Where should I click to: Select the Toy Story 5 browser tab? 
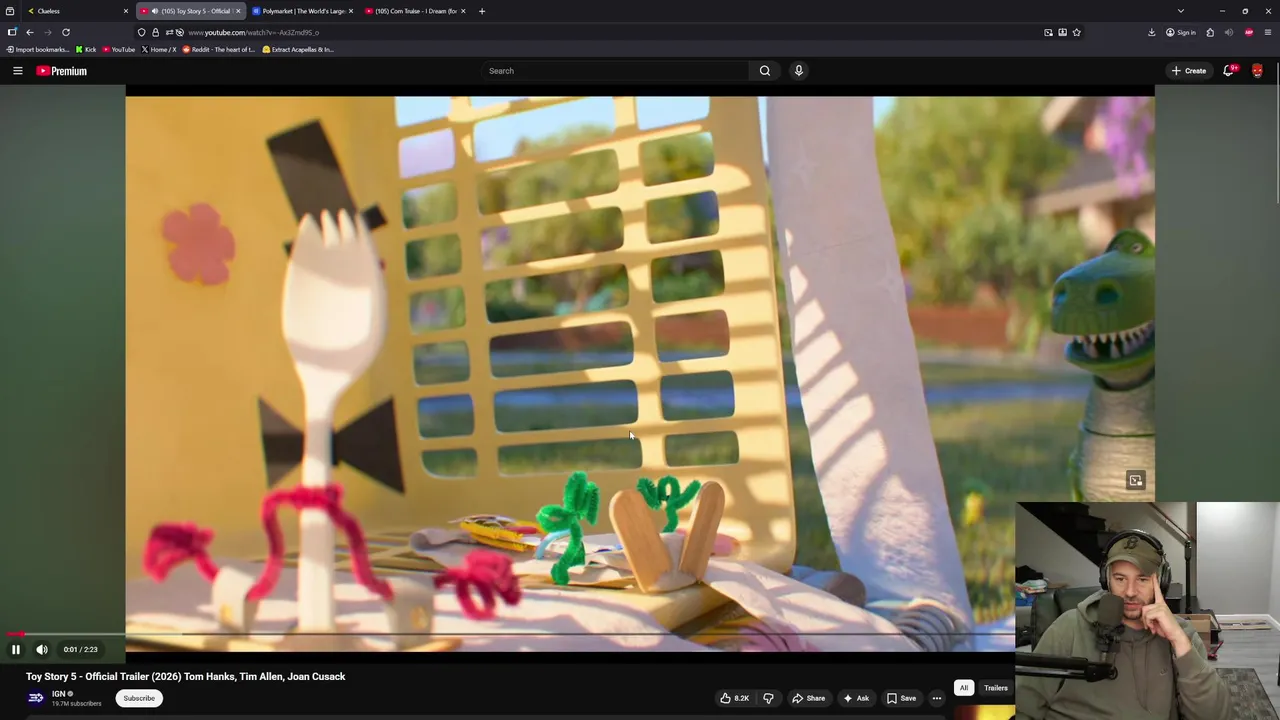click(190, 11)
